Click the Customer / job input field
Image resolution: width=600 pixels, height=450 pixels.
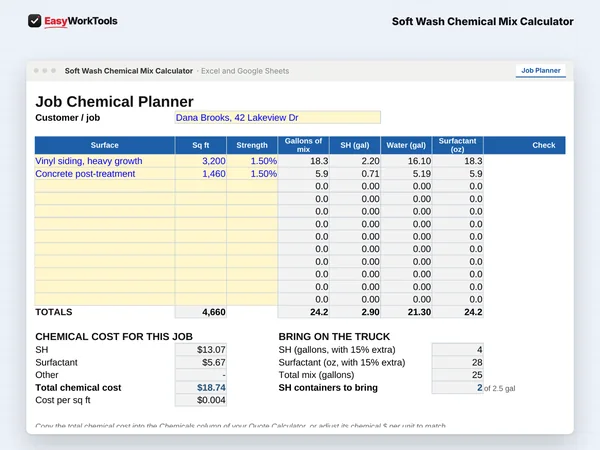(277, 117)
